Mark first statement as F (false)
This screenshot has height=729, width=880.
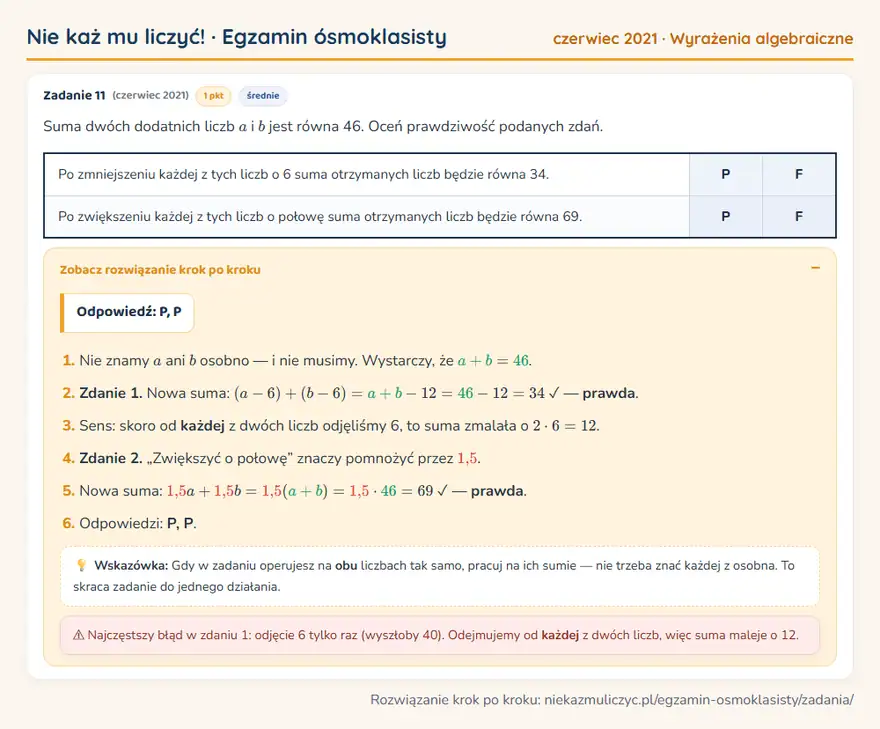point(799,175)
